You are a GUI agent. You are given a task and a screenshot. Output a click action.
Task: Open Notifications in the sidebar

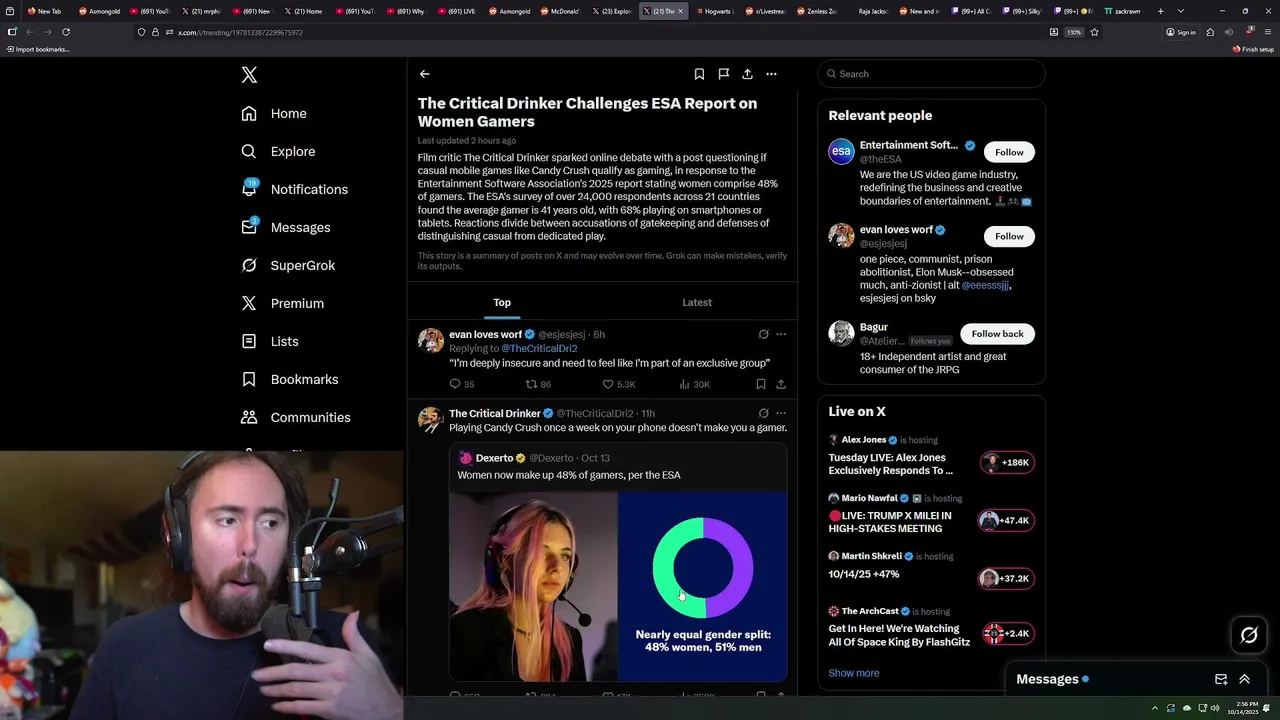pos(295,189)
